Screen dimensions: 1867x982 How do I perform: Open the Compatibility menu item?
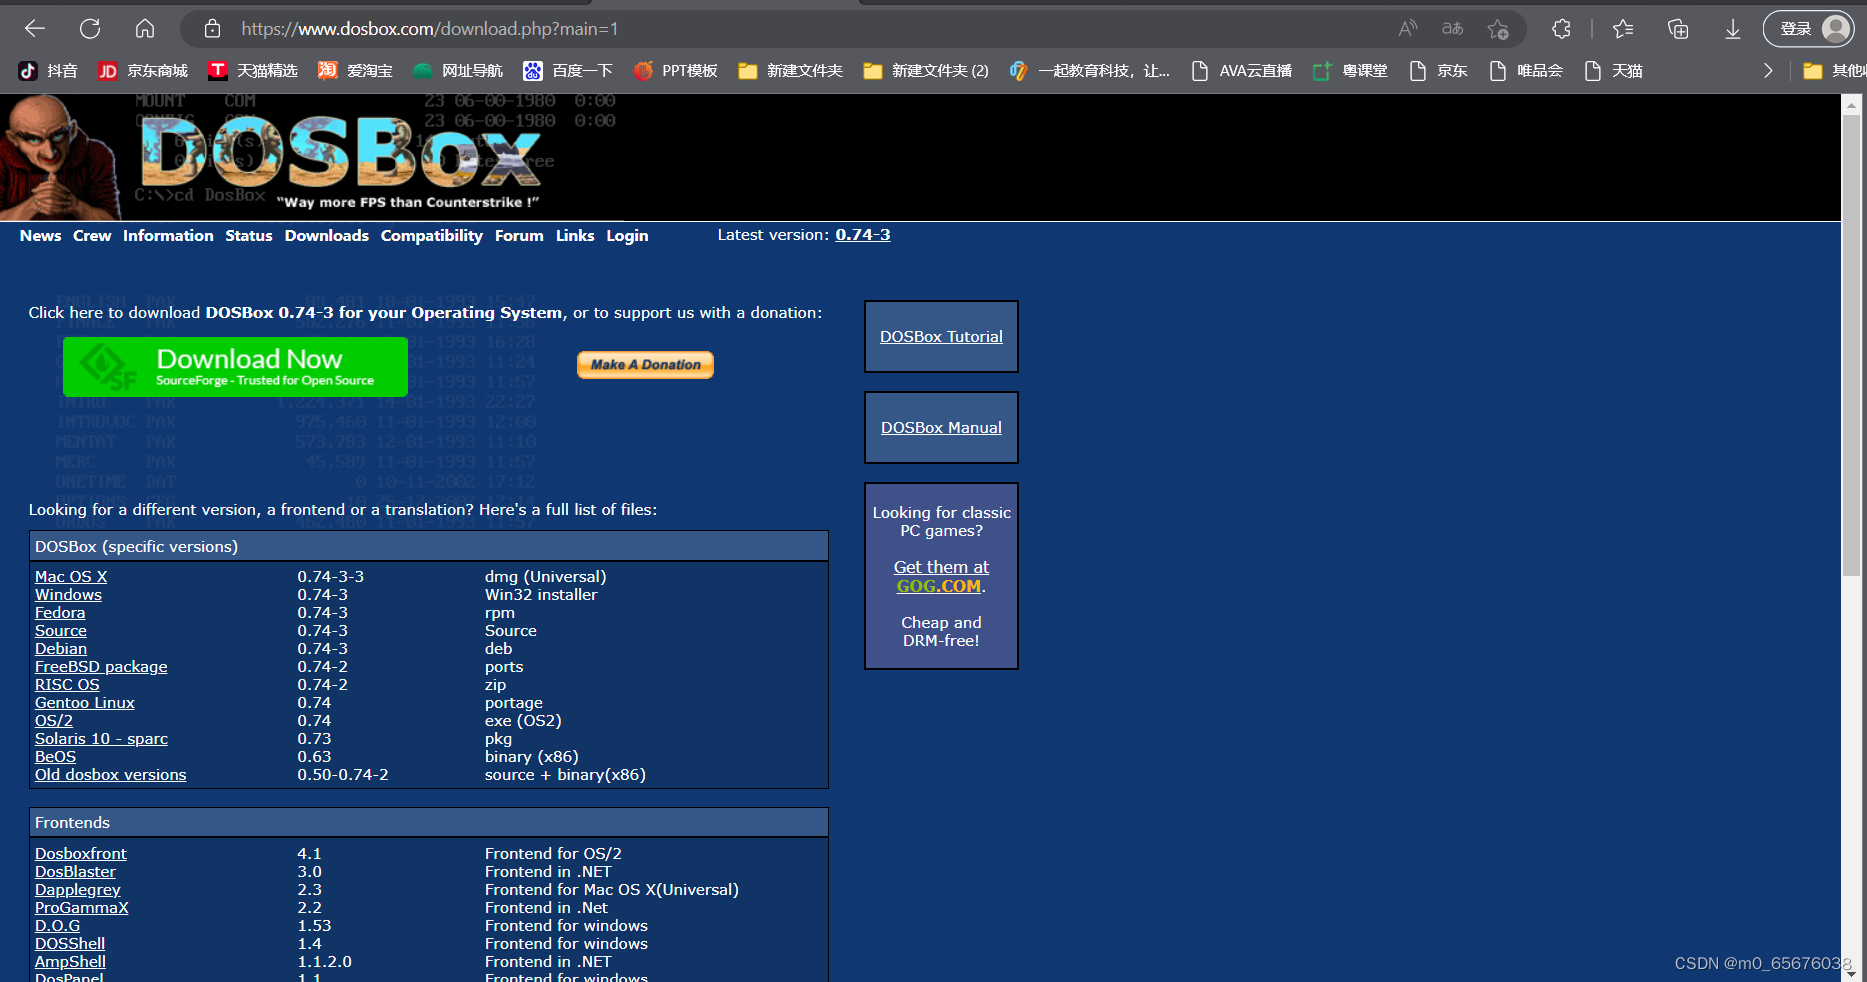pos(432,236)
